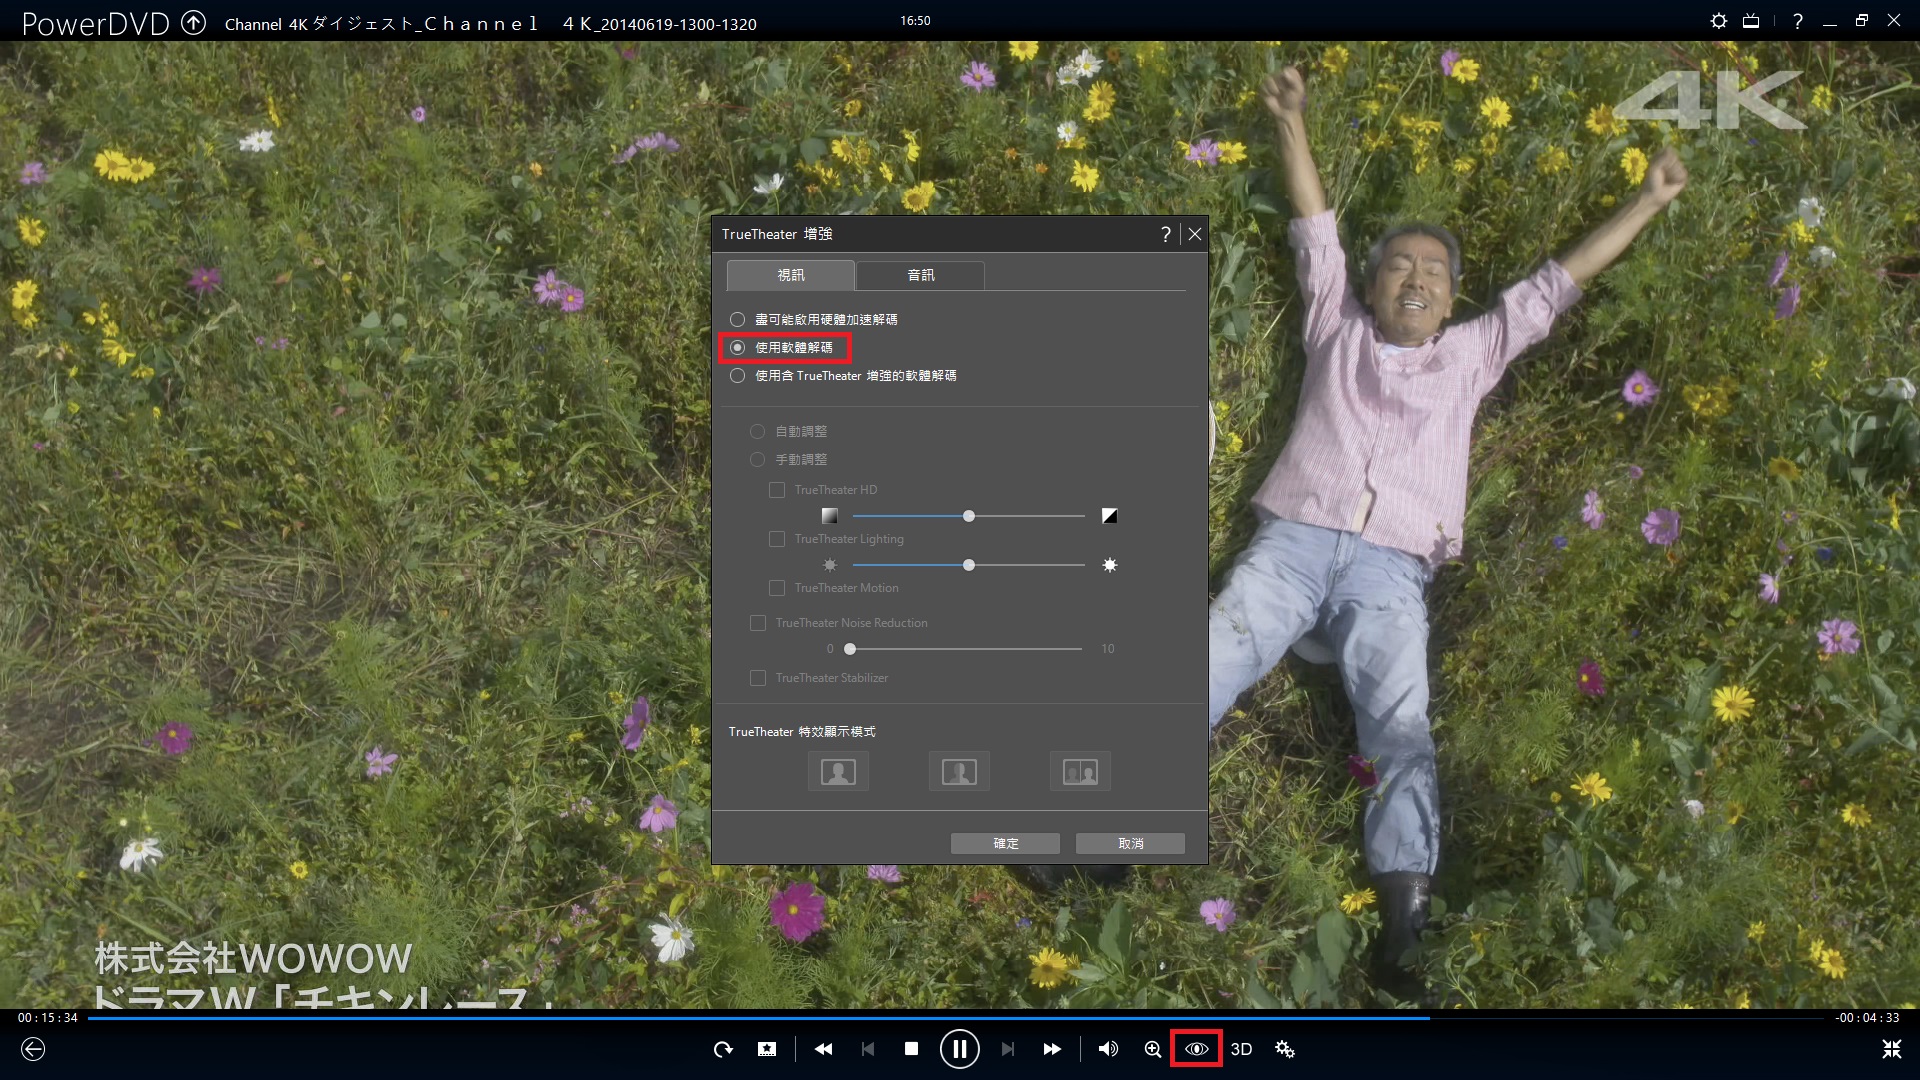This screenshot has height=1080, width=1920.
Task: Click the rewind button
Action: [823, 1049]
